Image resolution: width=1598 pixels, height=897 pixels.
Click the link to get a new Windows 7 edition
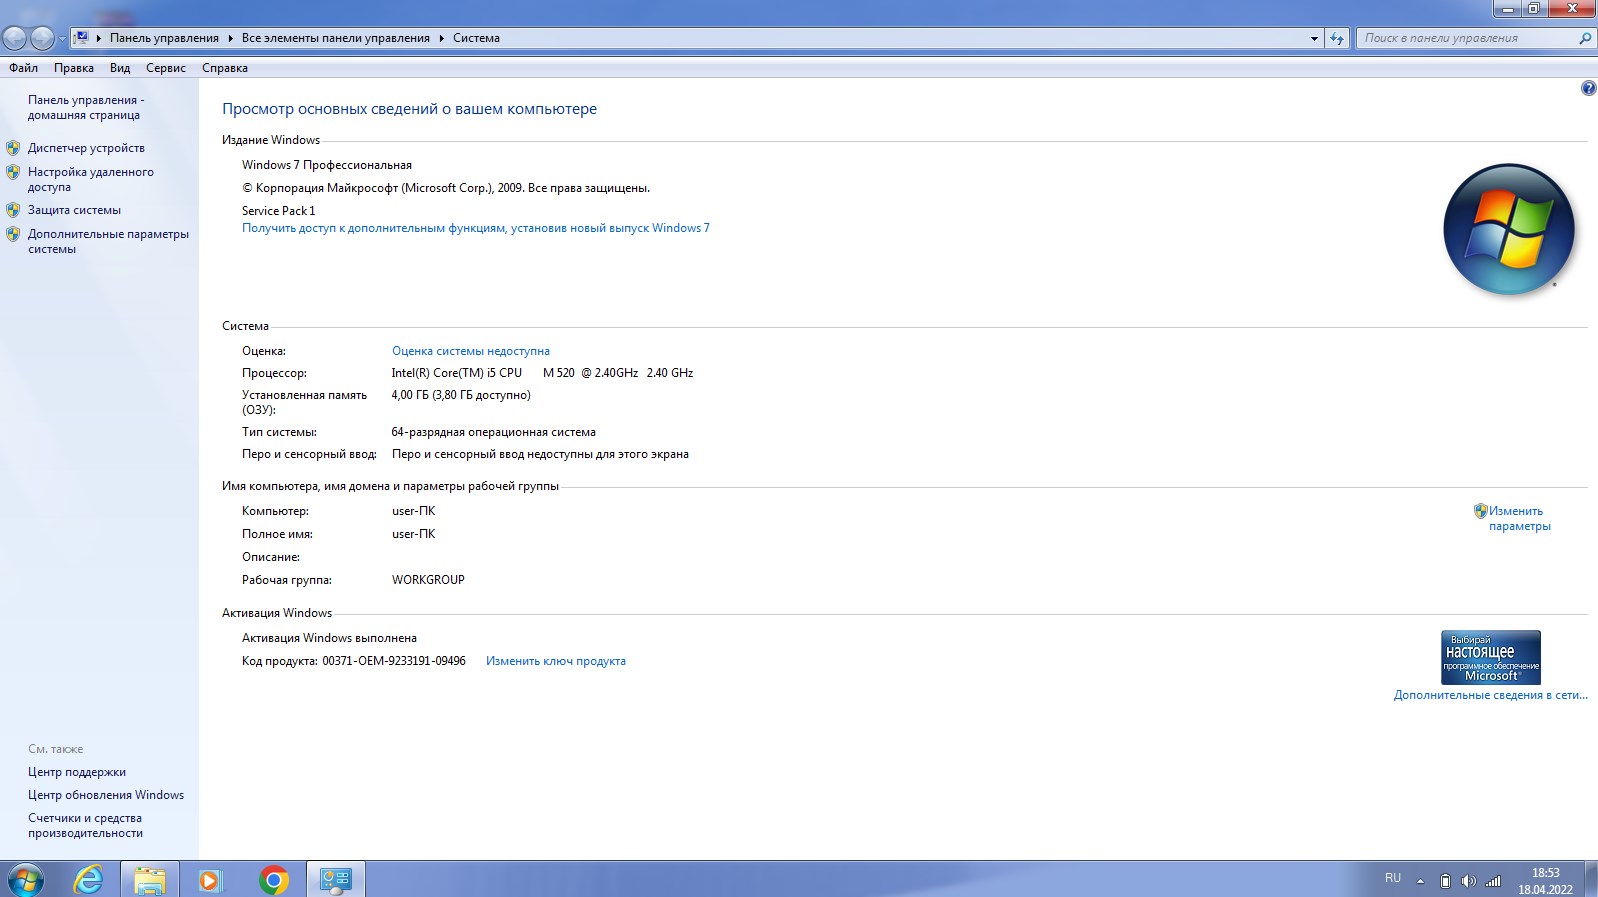pyautogui.click(x=476, y=228)
